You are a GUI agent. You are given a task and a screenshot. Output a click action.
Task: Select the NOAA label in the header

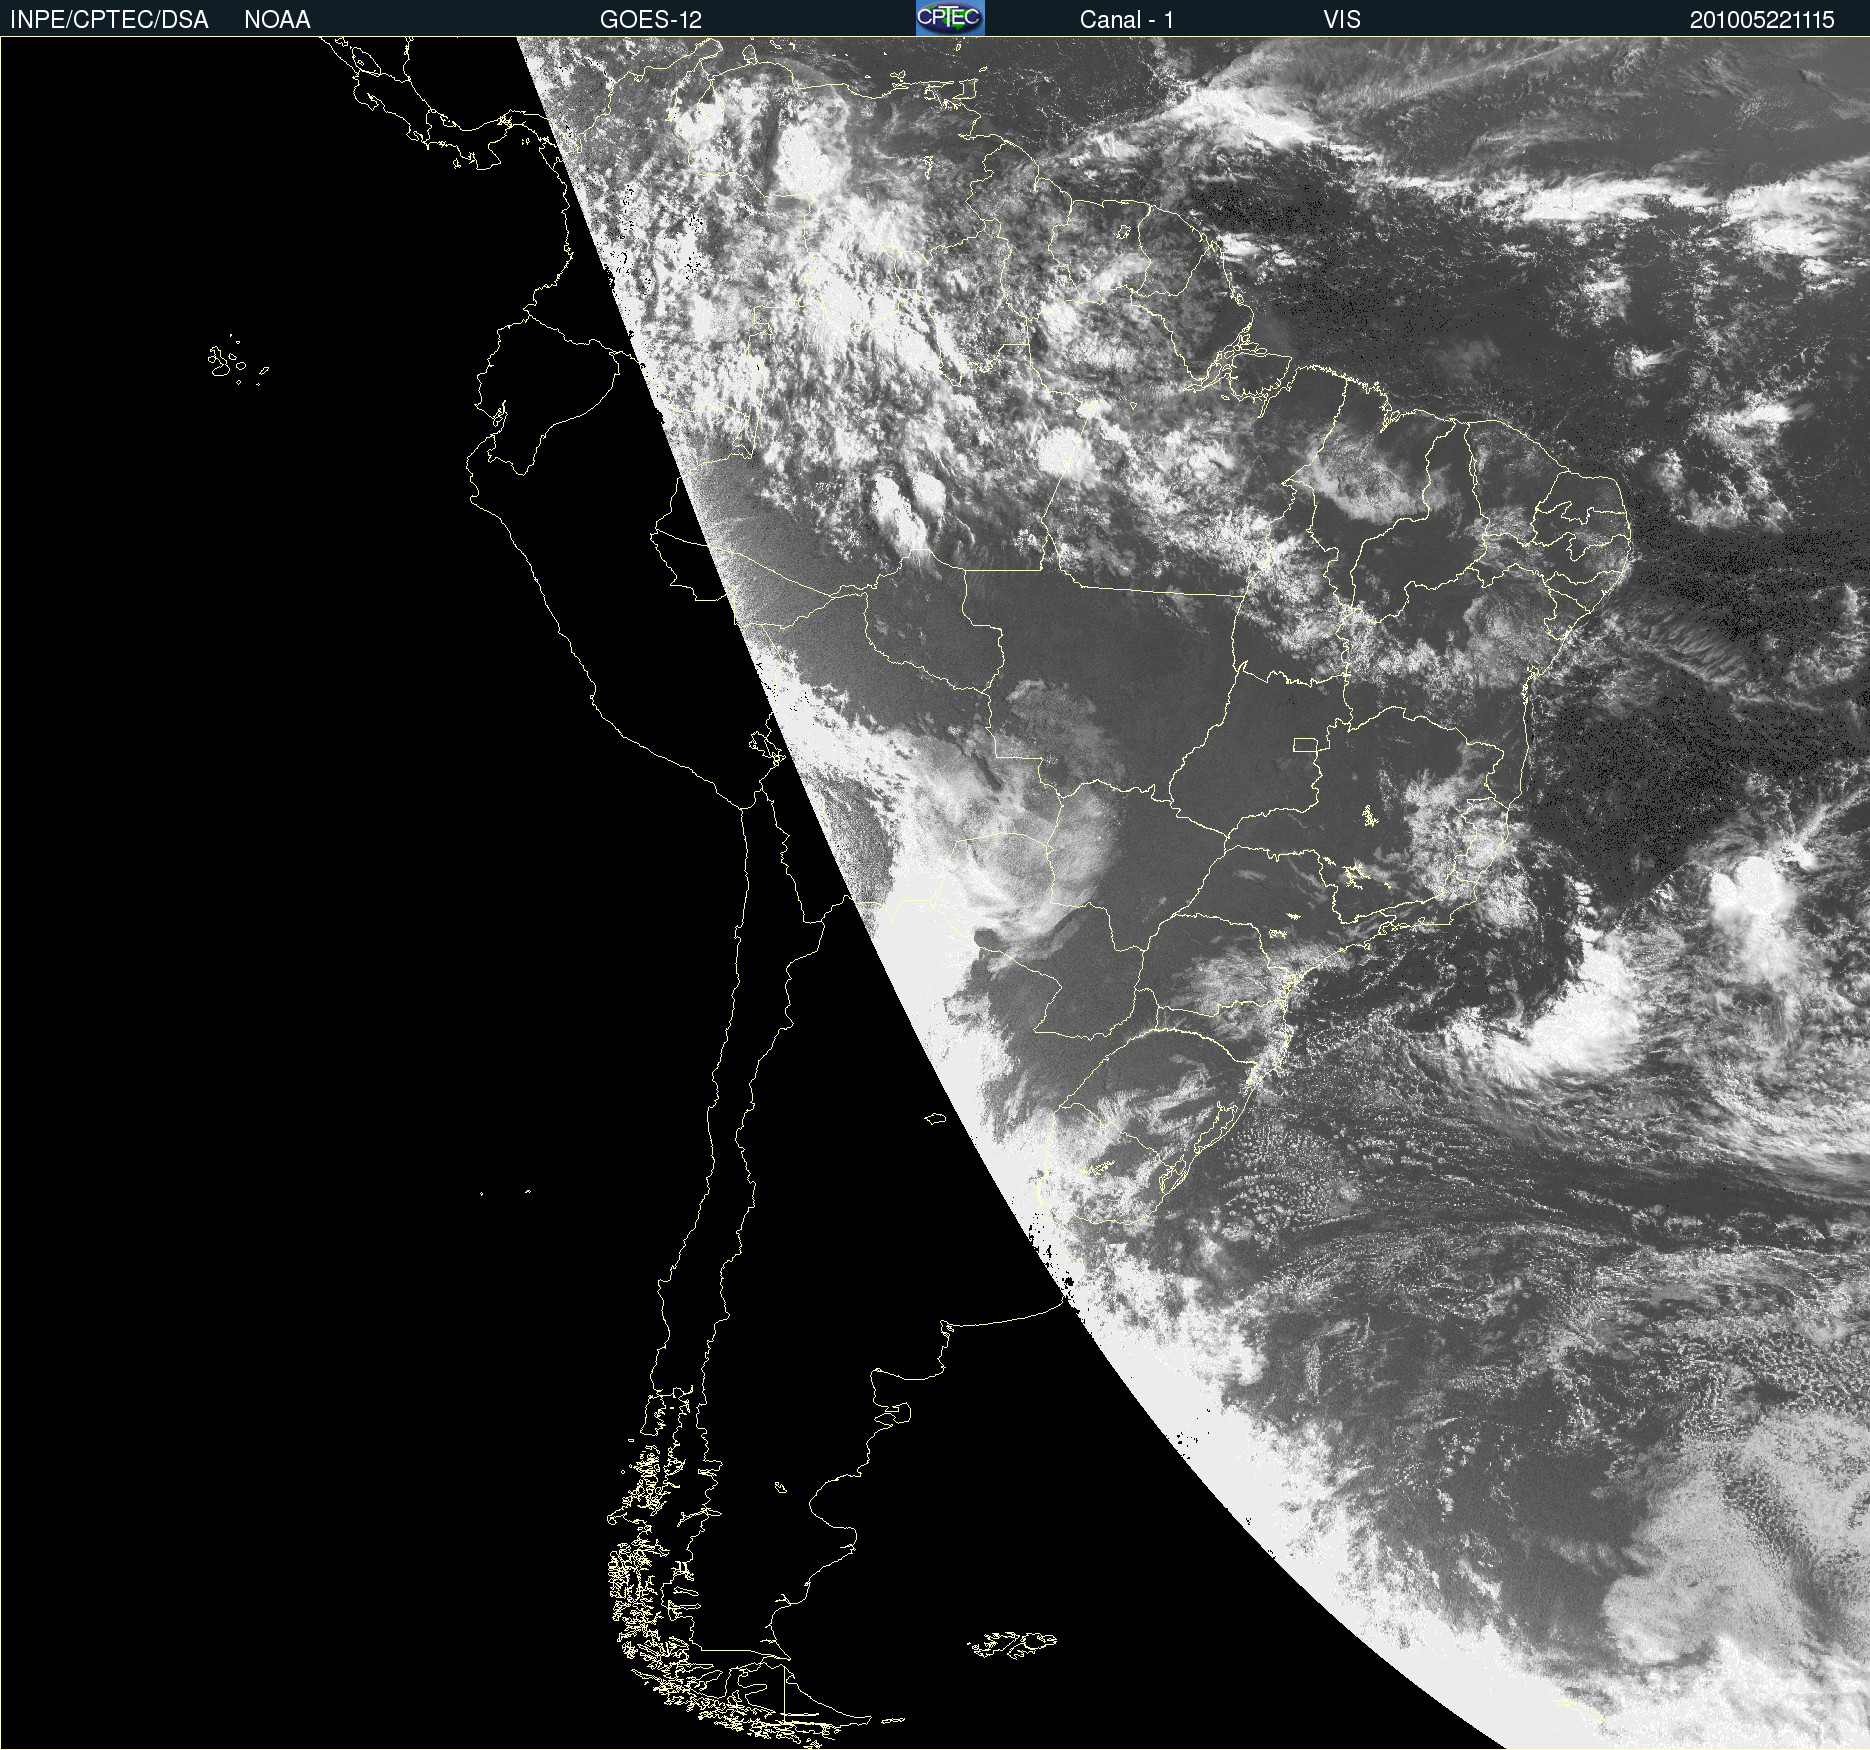[277, 20]
